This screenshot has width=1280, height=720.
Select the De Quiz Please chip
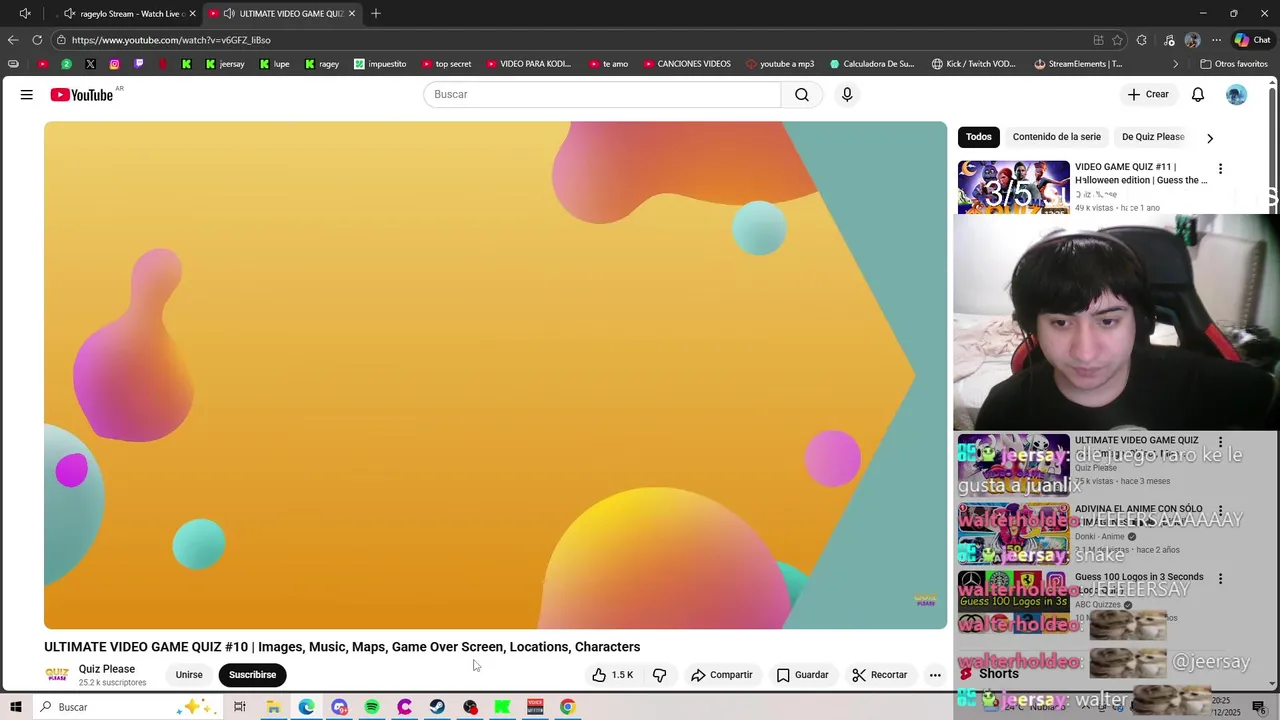1153,137
